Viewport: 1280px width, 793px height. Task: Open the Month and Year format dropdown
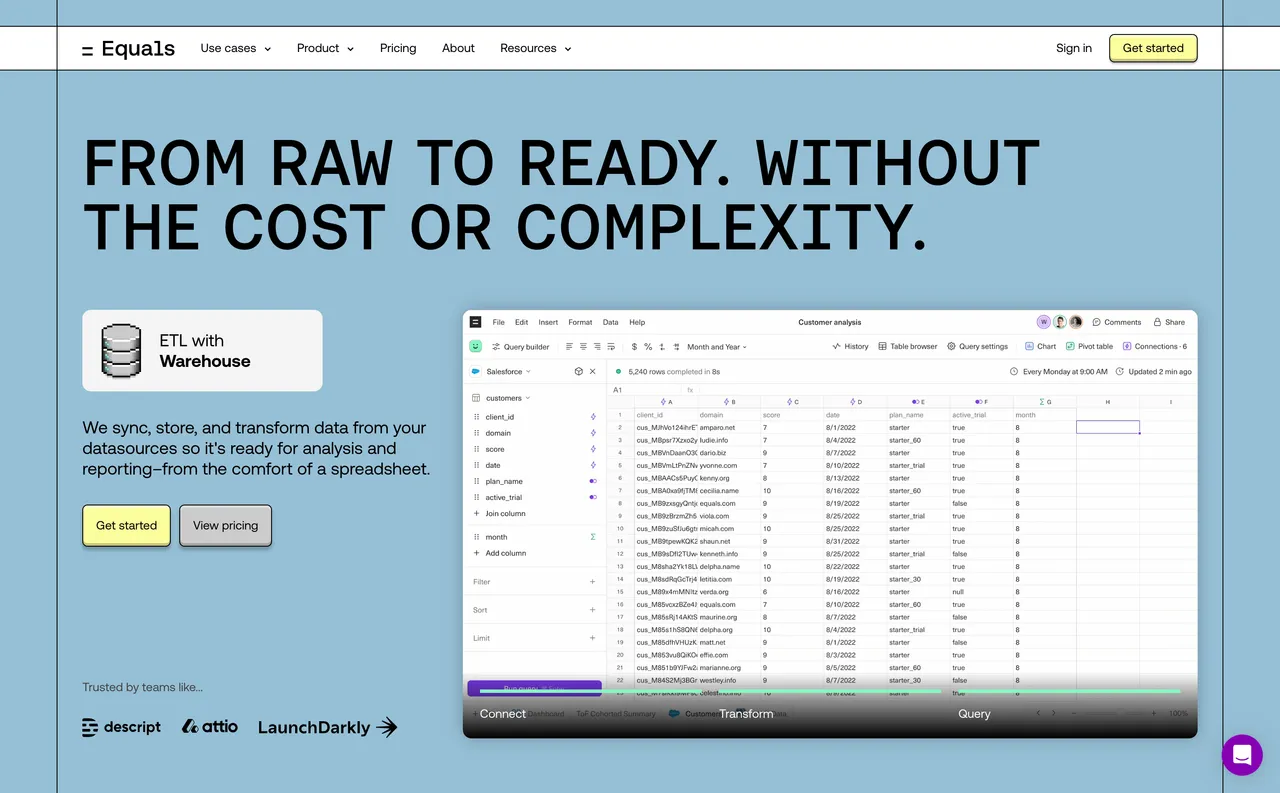(x=716, y=347)
